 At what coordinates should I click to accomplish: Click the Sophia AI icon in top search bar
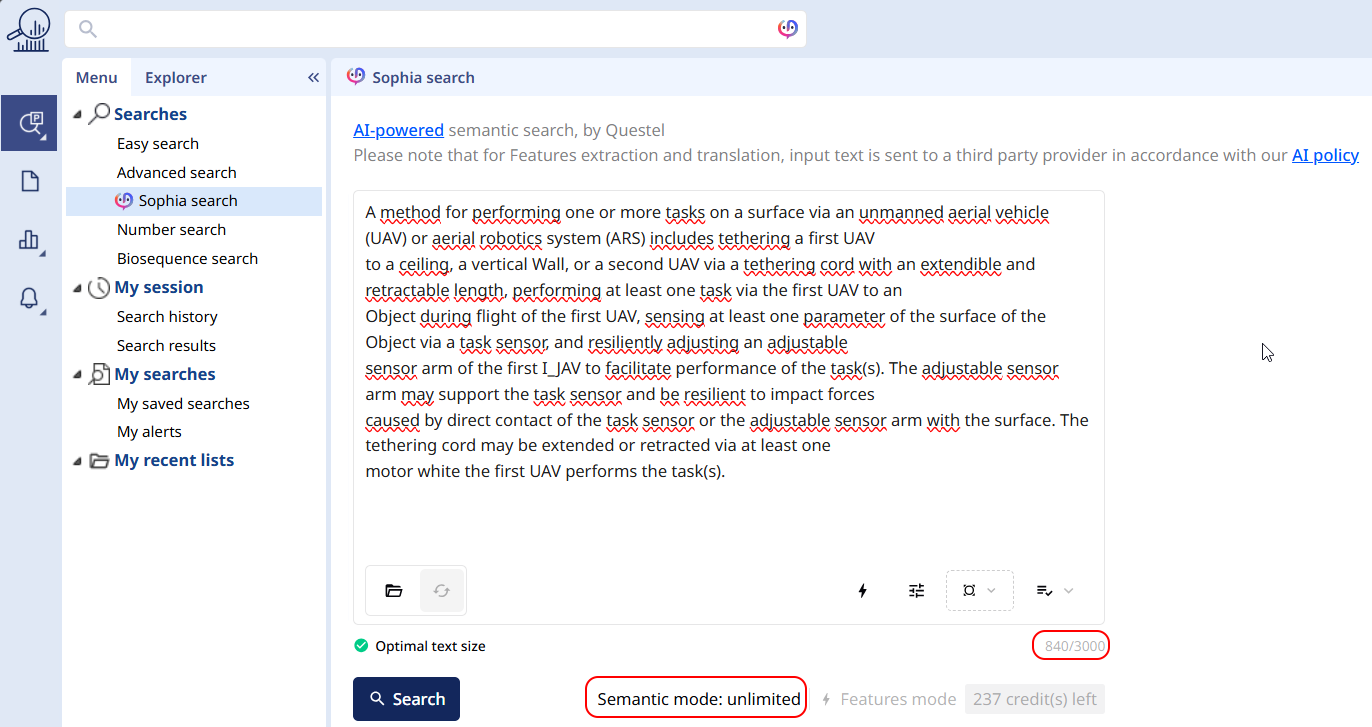point(788,29)
